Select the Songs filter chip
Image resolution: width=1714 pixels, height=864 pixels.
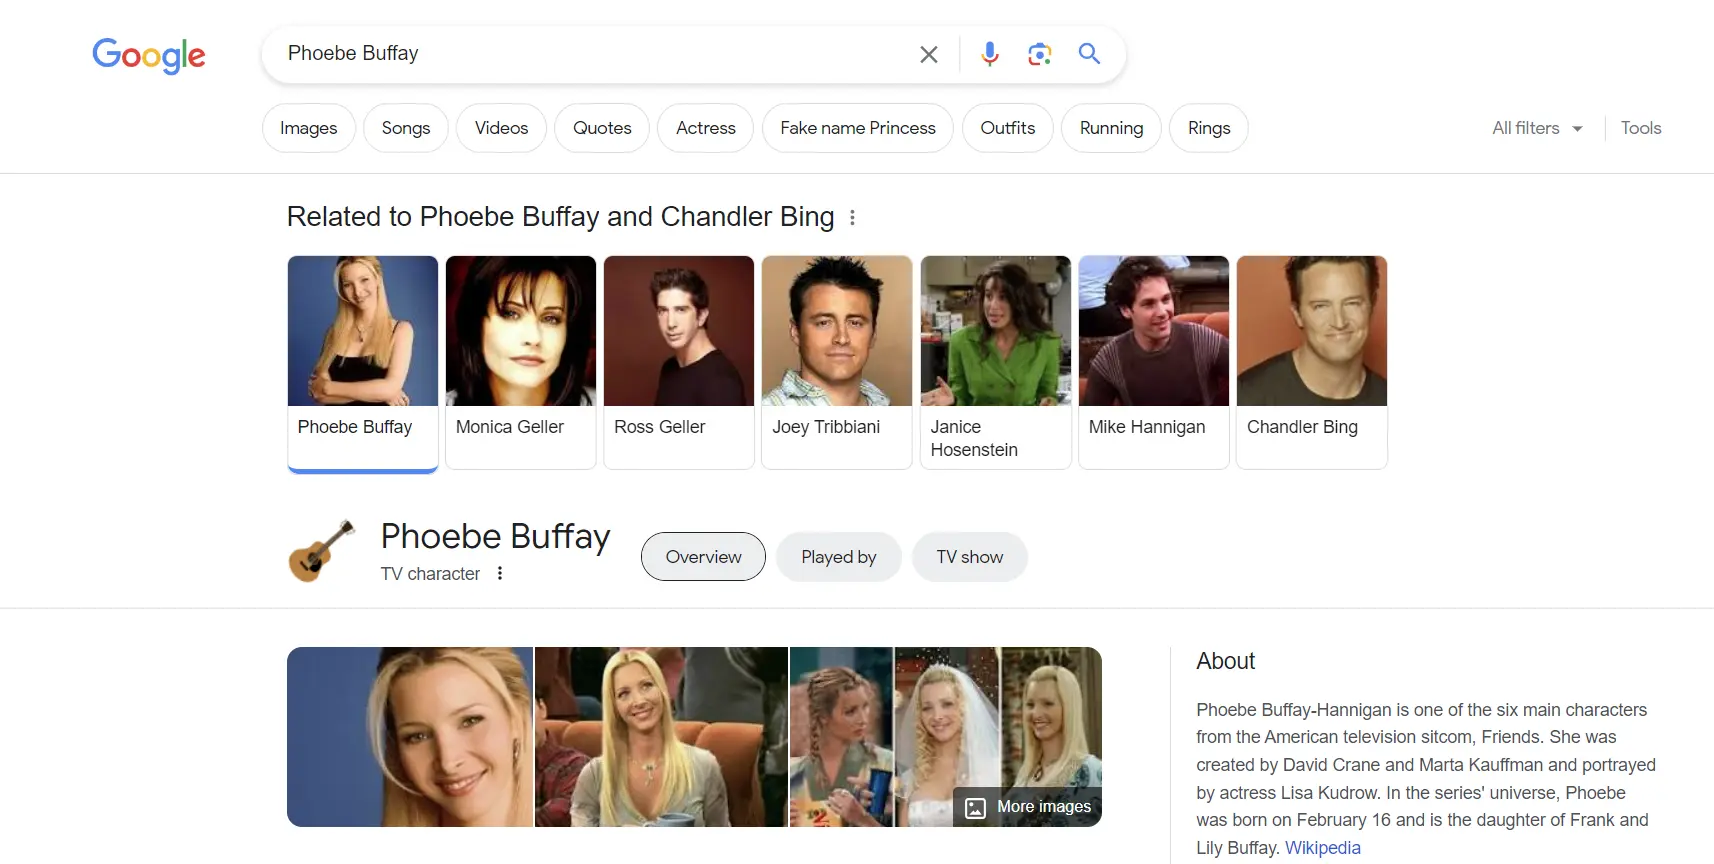click(406, 128)
